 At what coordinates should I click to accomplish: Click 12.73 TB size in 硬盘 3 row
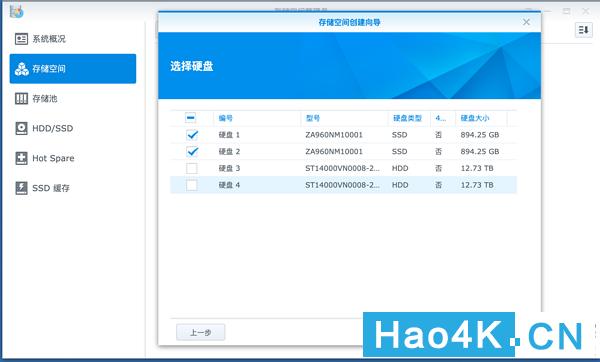[477, 168]
